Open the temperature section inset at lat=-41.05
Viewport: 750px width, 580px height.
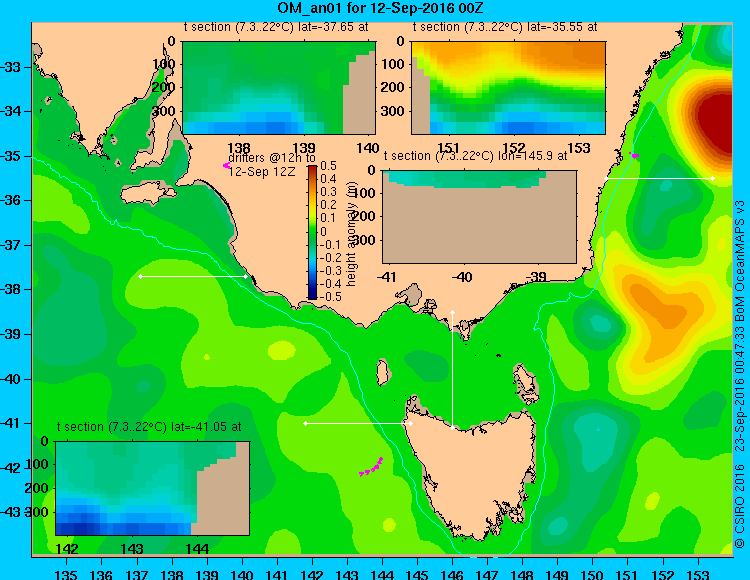(153, 488)
